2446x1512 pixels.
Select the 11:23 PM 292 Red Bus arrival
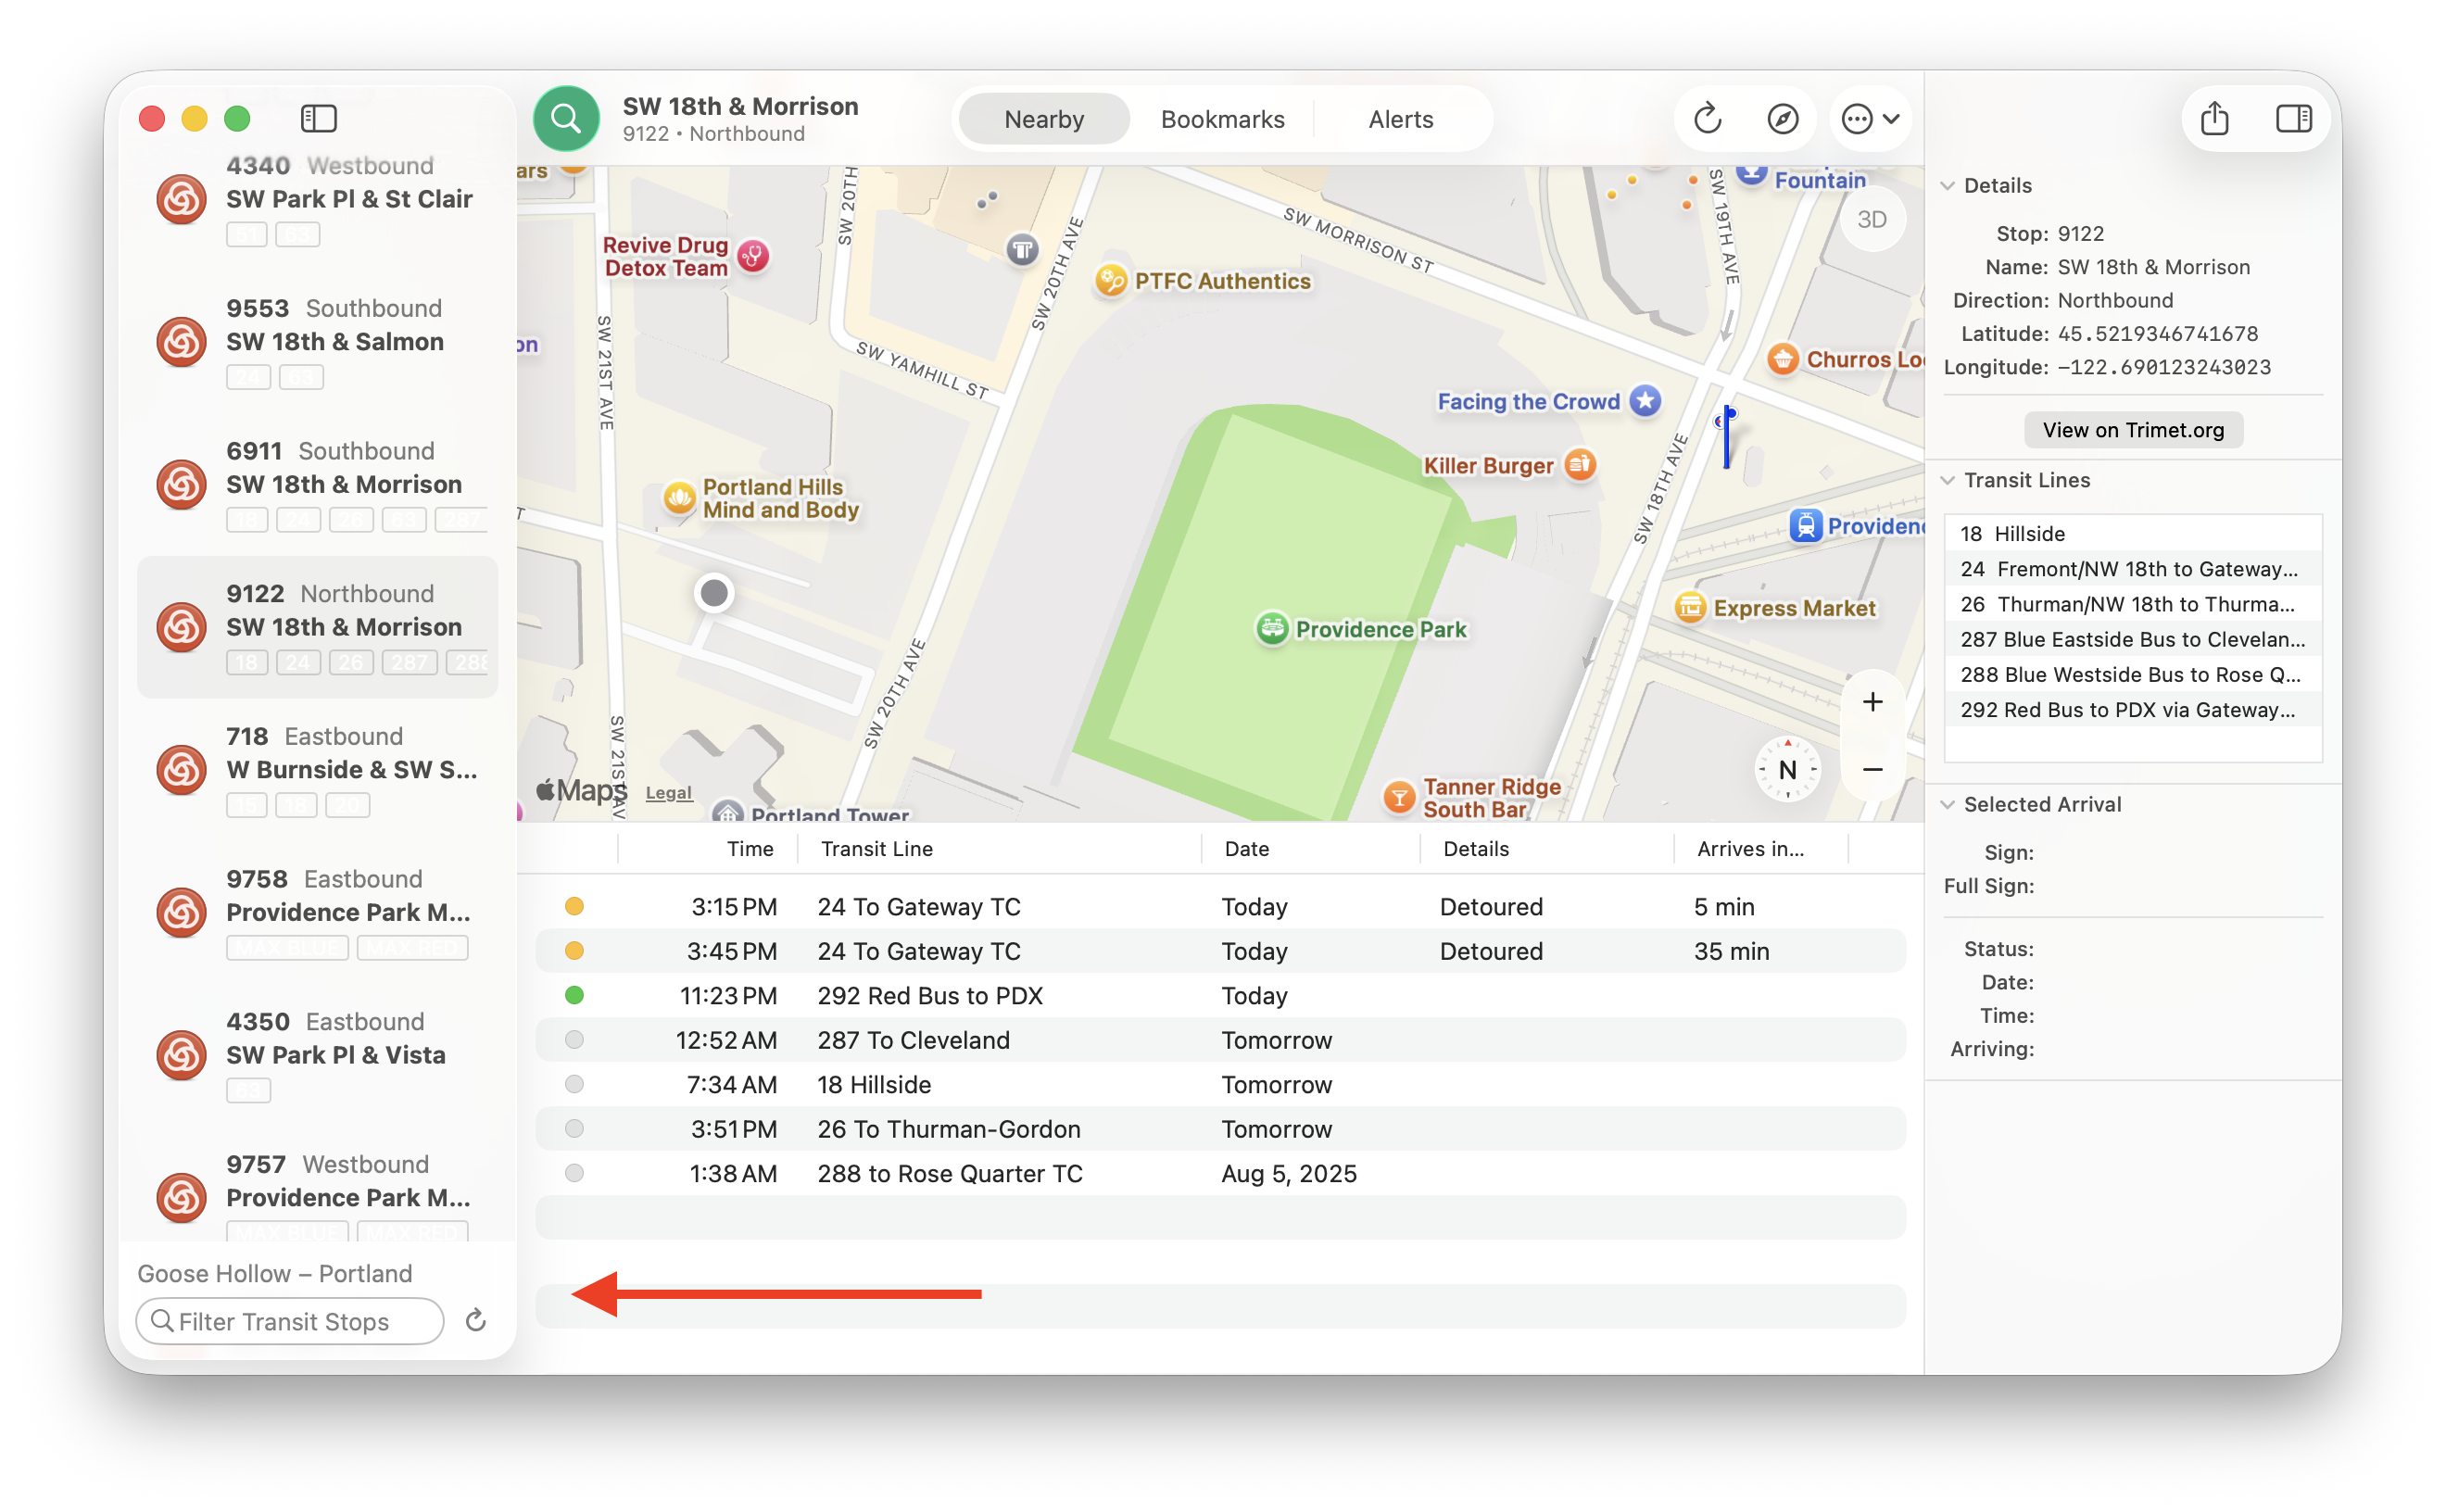pos(1220,996)
